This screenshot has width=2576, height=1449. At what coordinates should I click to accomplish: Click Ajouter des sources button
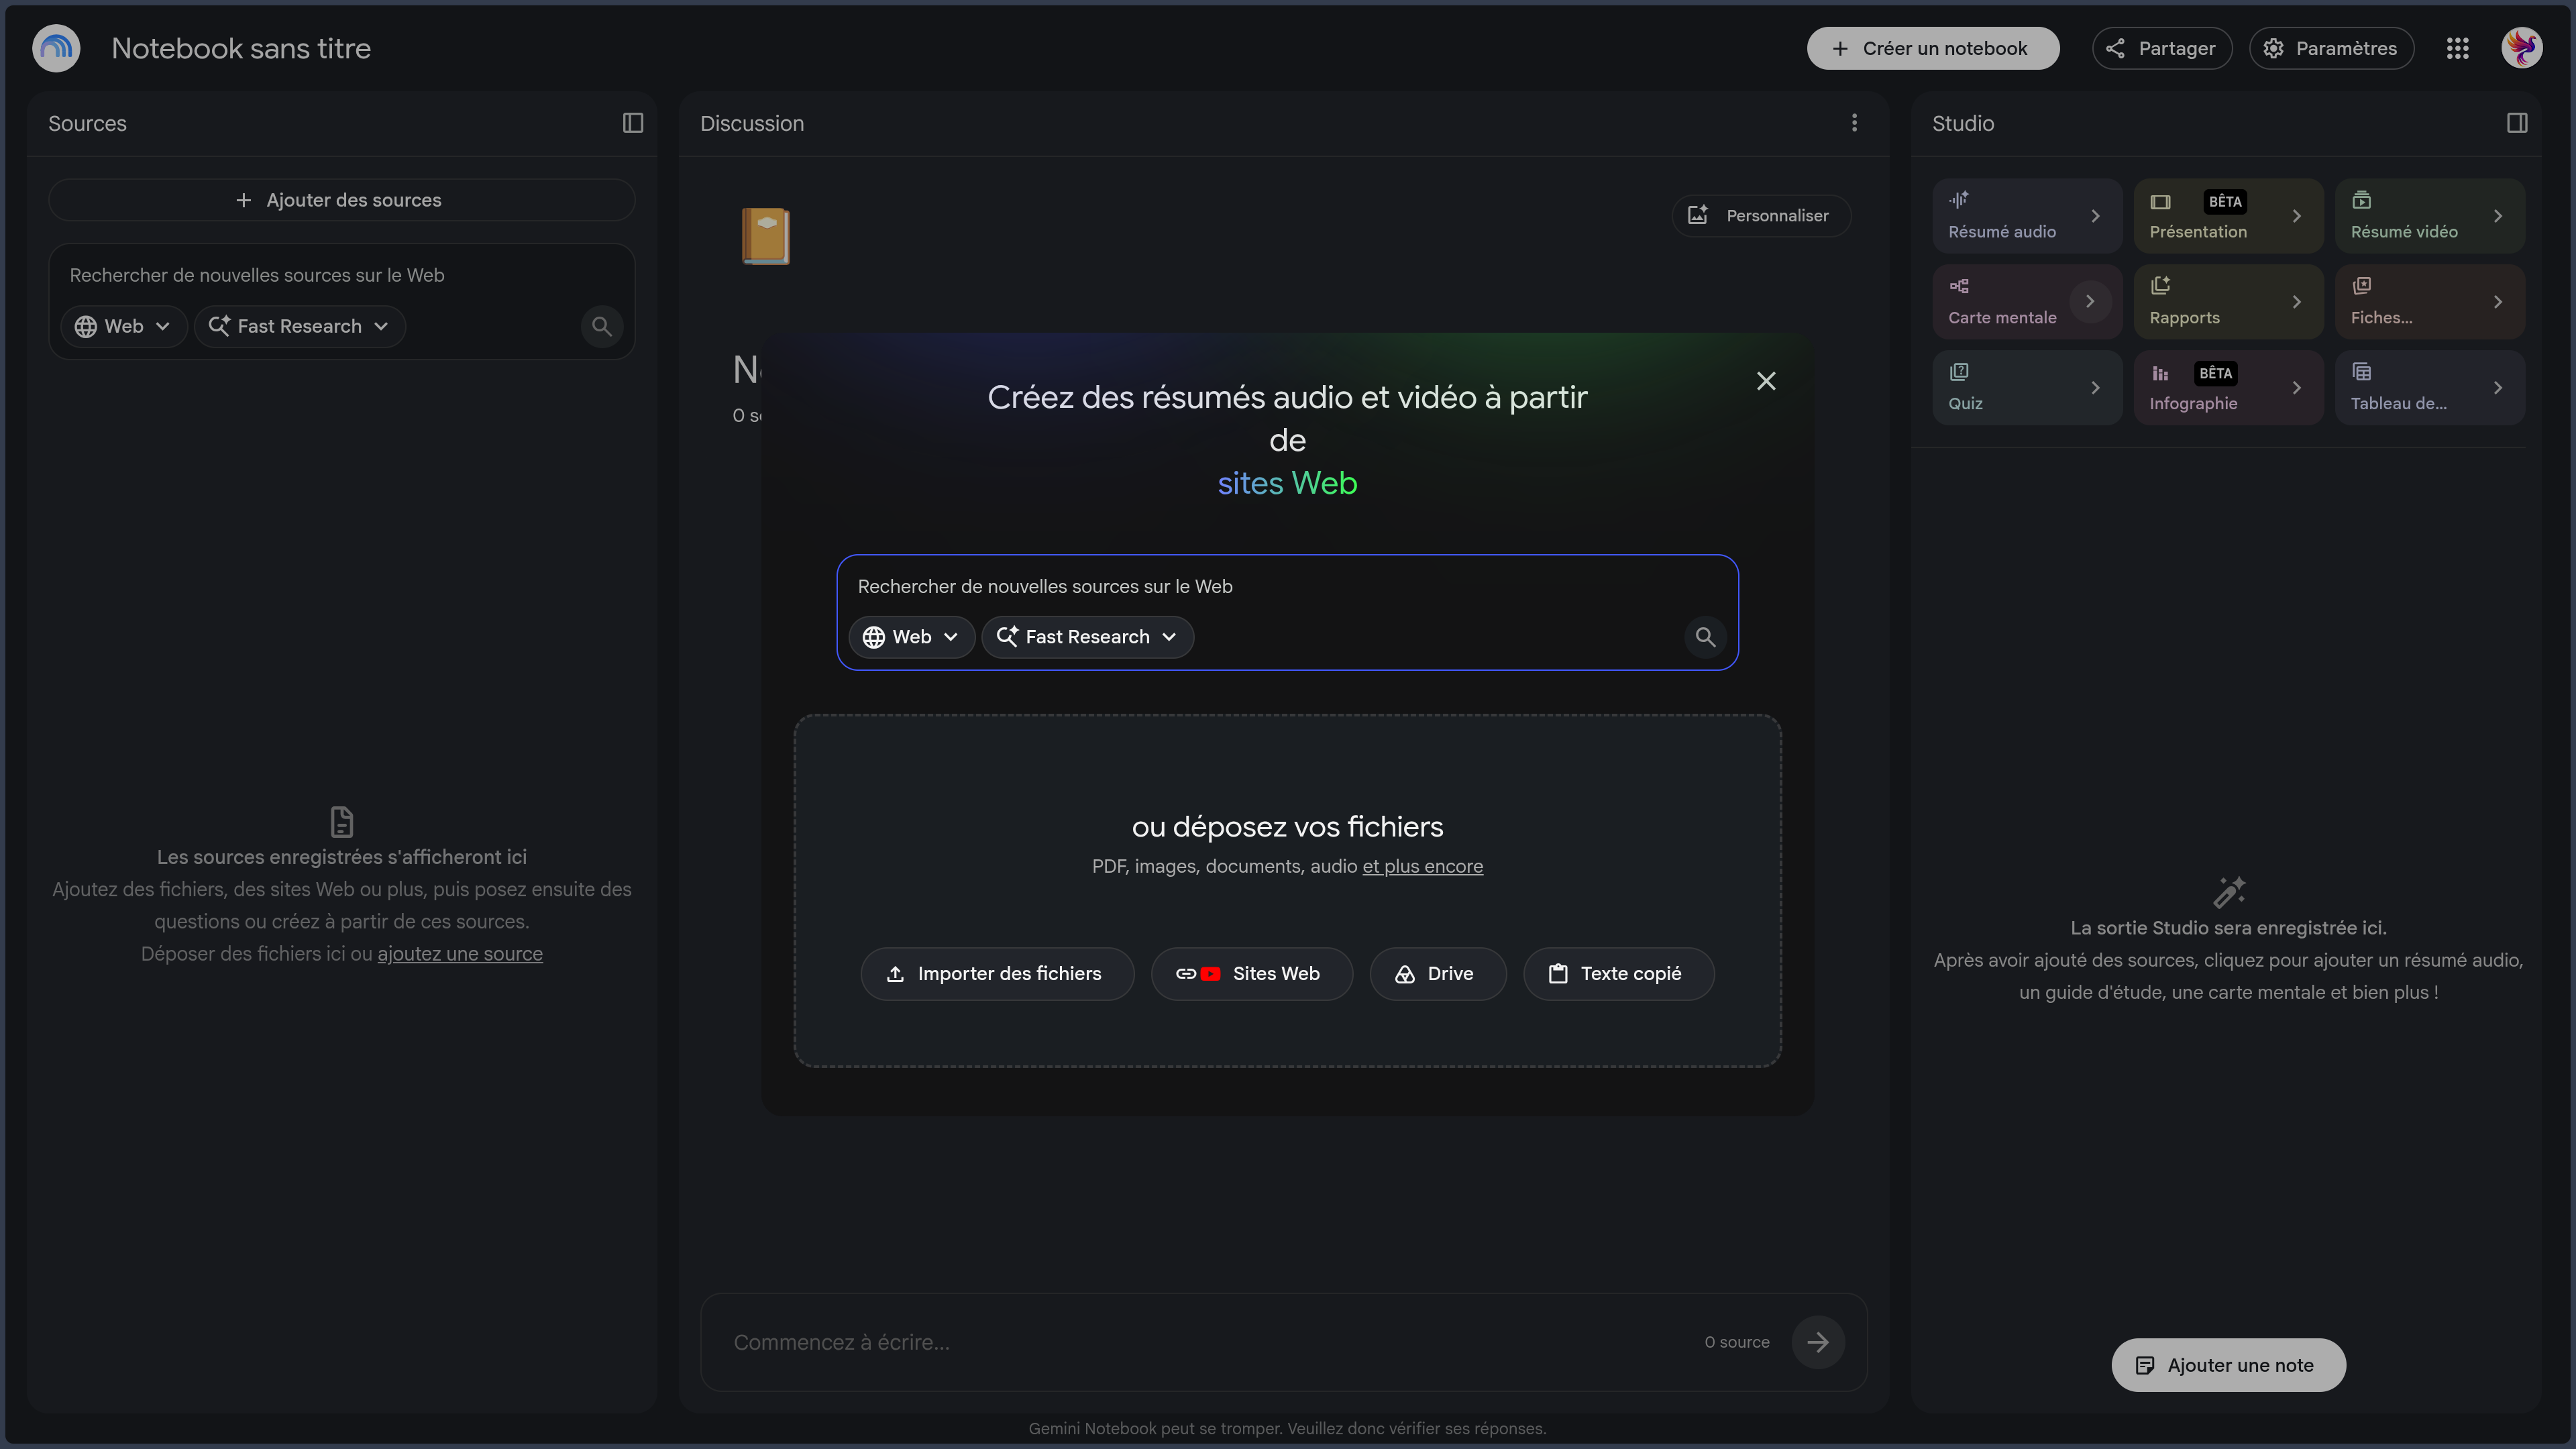342,200
